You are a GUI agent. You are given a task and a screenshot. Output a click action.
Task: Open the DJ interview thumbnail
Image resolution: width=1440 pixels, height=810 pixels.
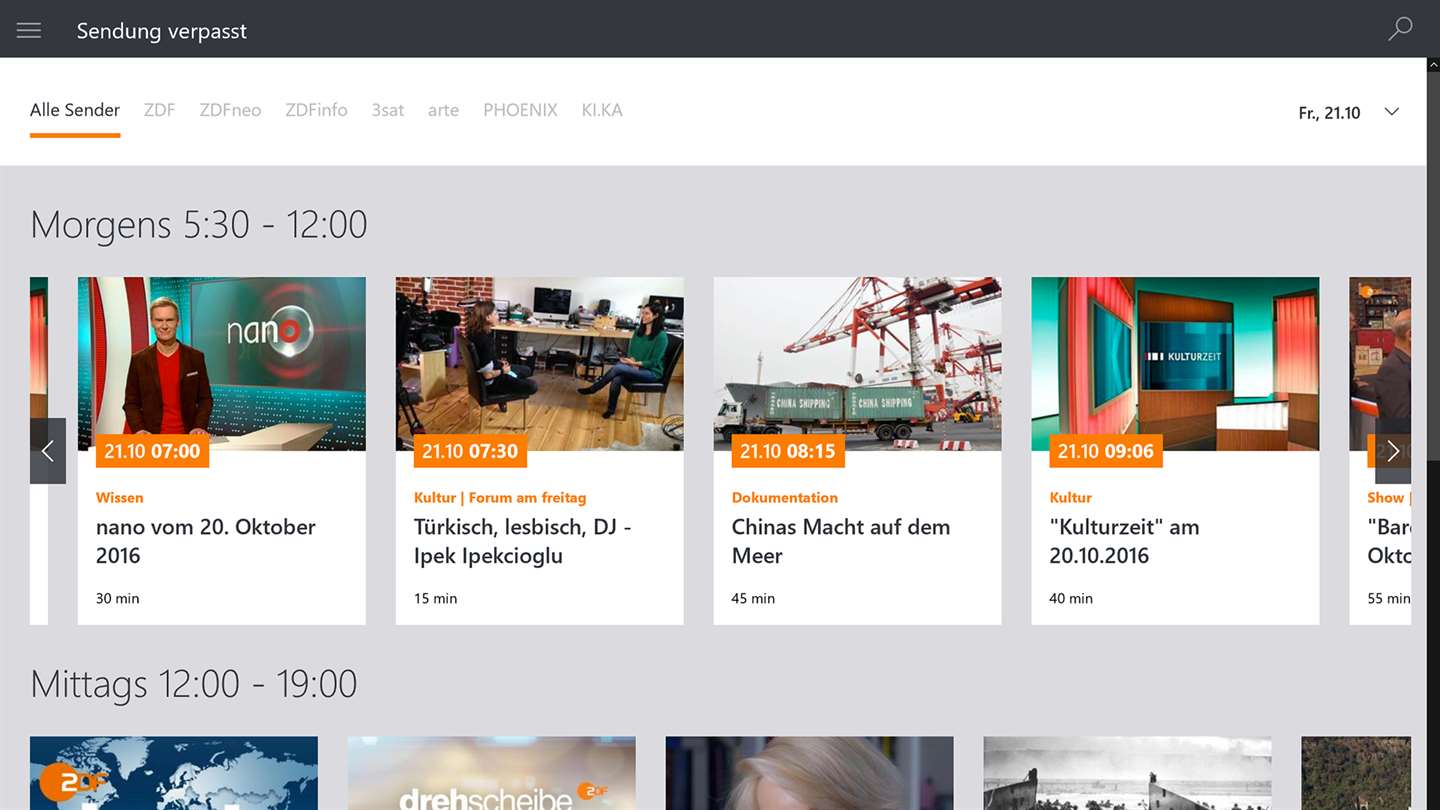click(x=540, y=364)
